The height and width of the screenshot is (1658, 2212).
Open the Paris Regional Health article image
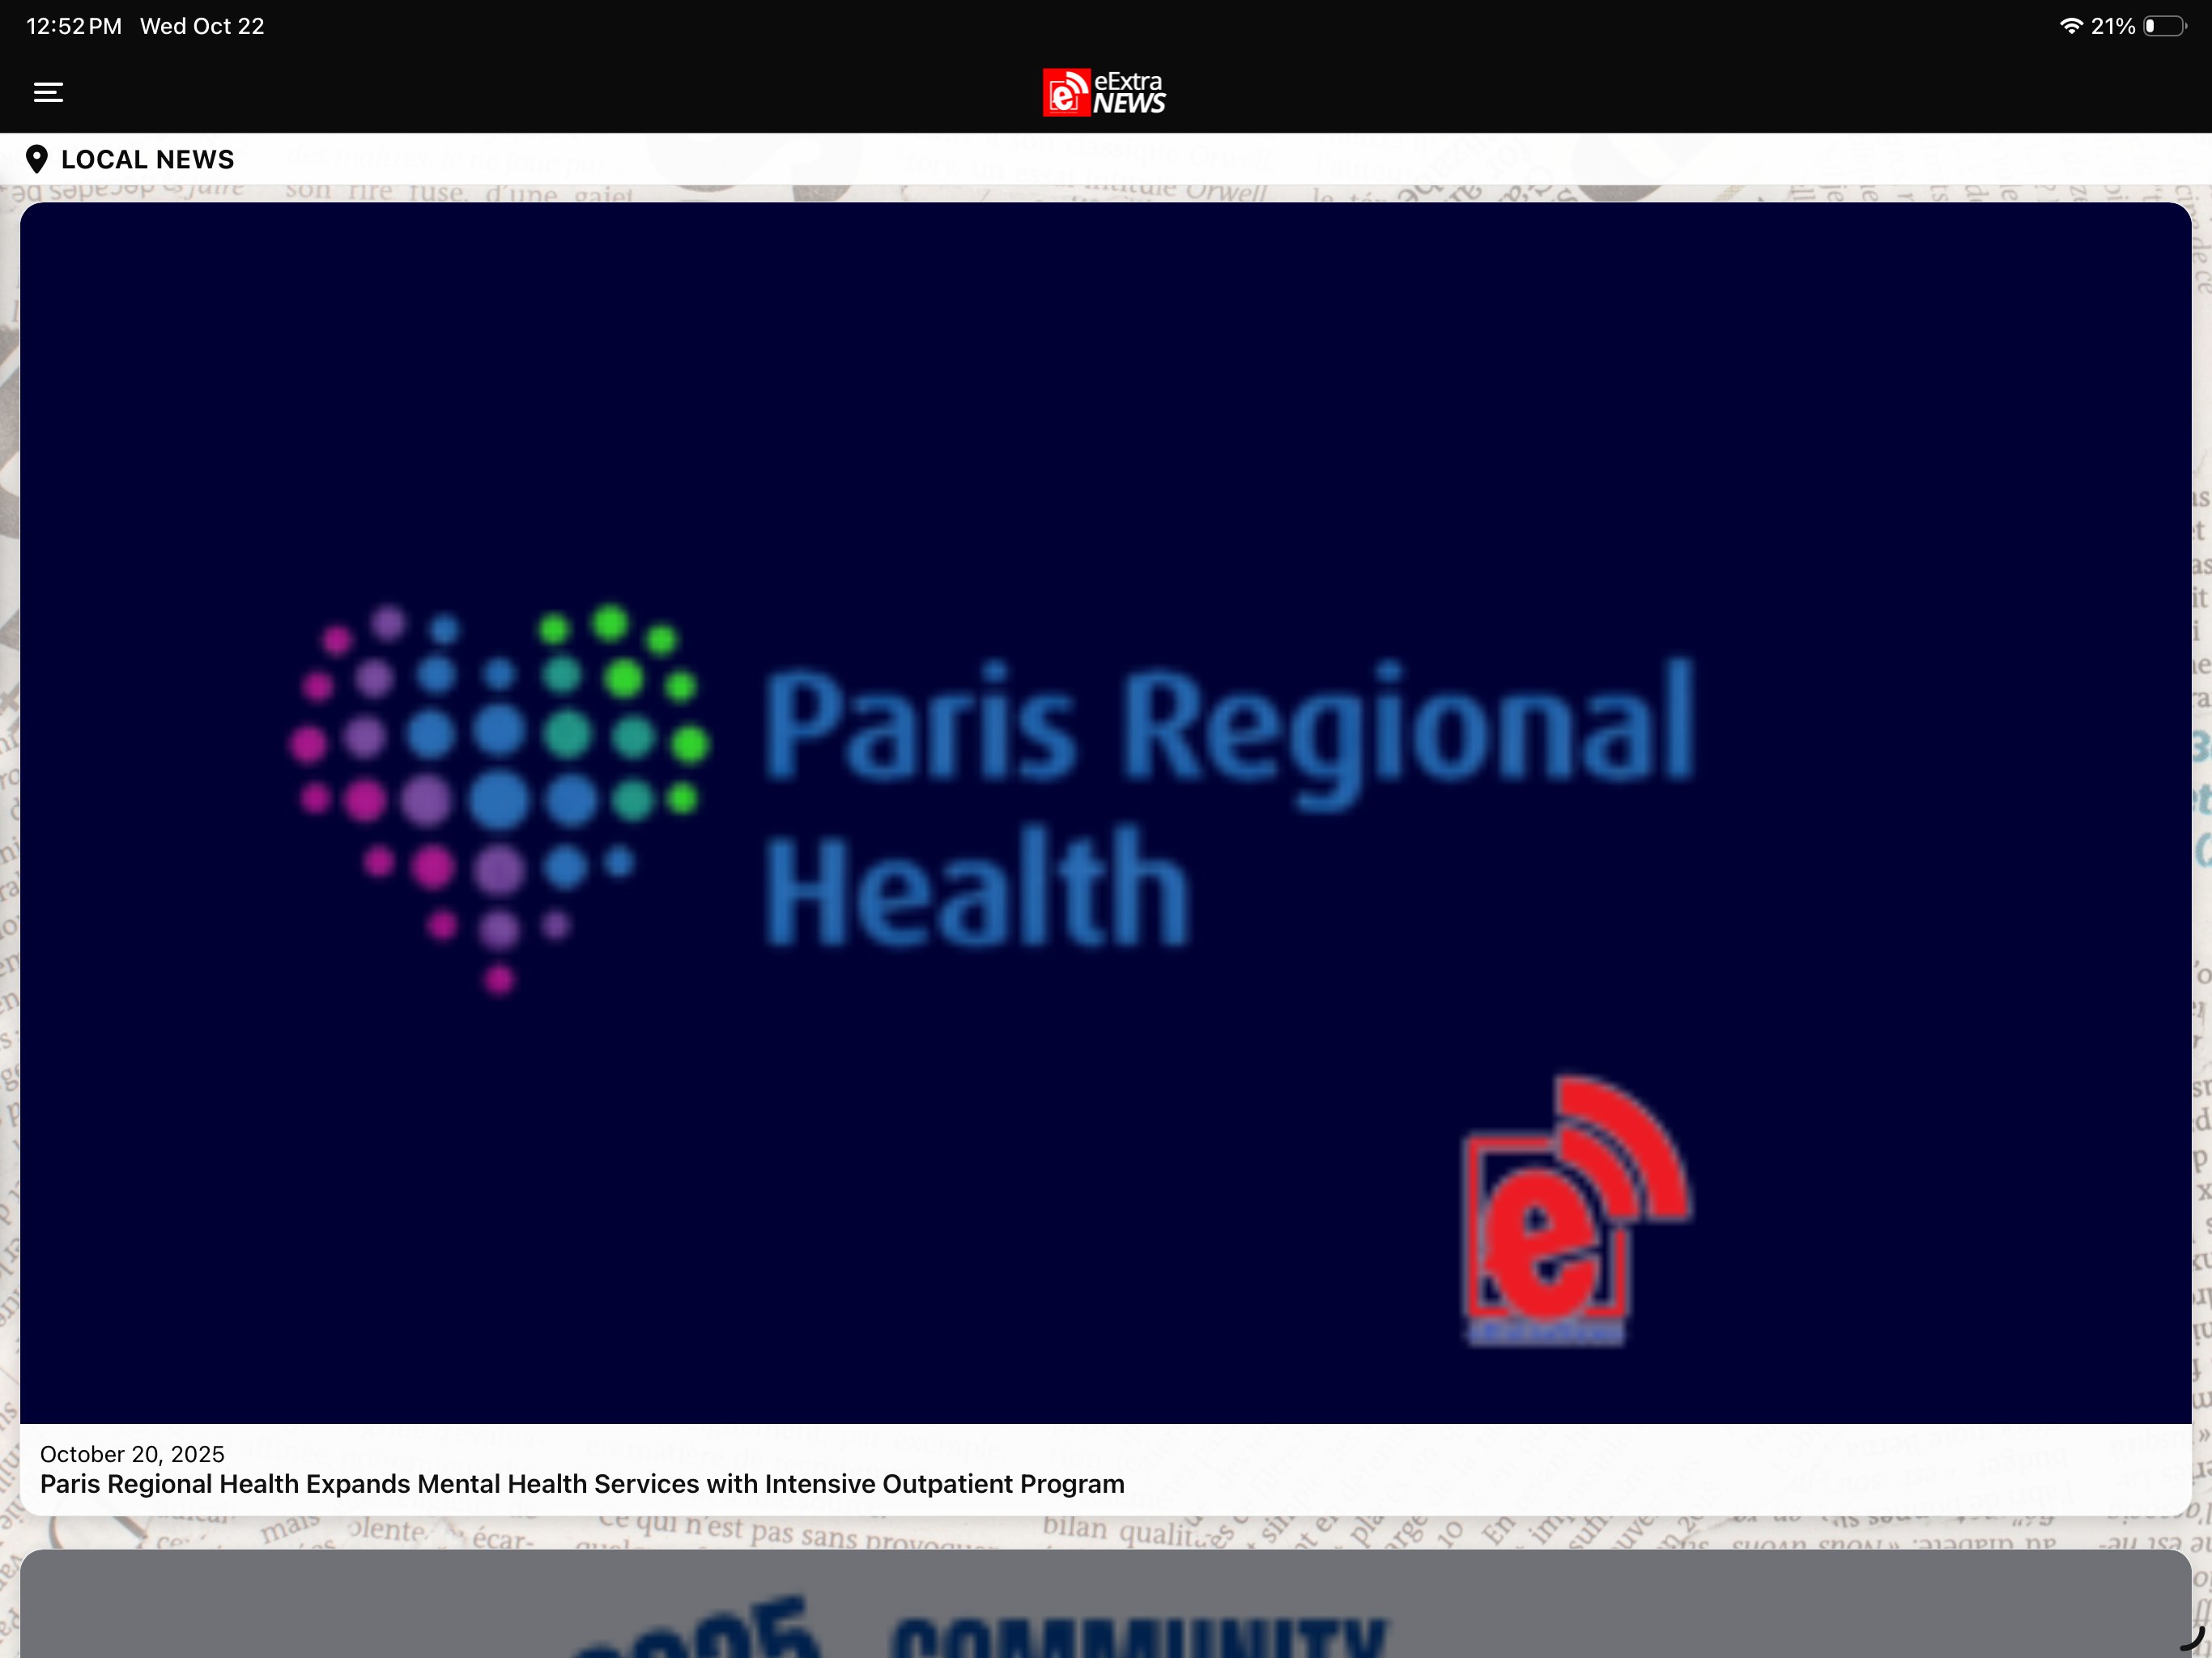1106,813
